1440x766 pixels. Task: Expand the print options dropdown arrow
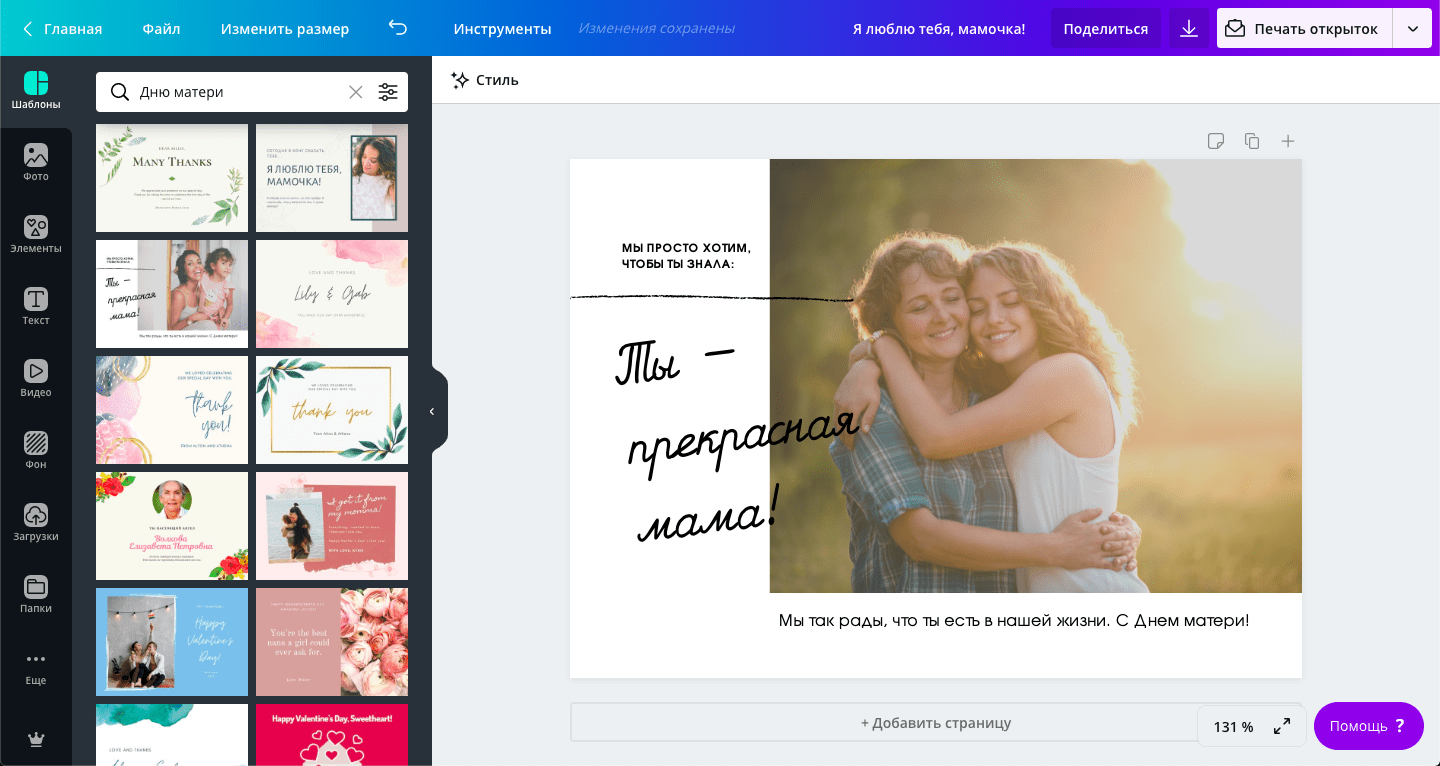pyautogui.click(x=1413, y=29)
